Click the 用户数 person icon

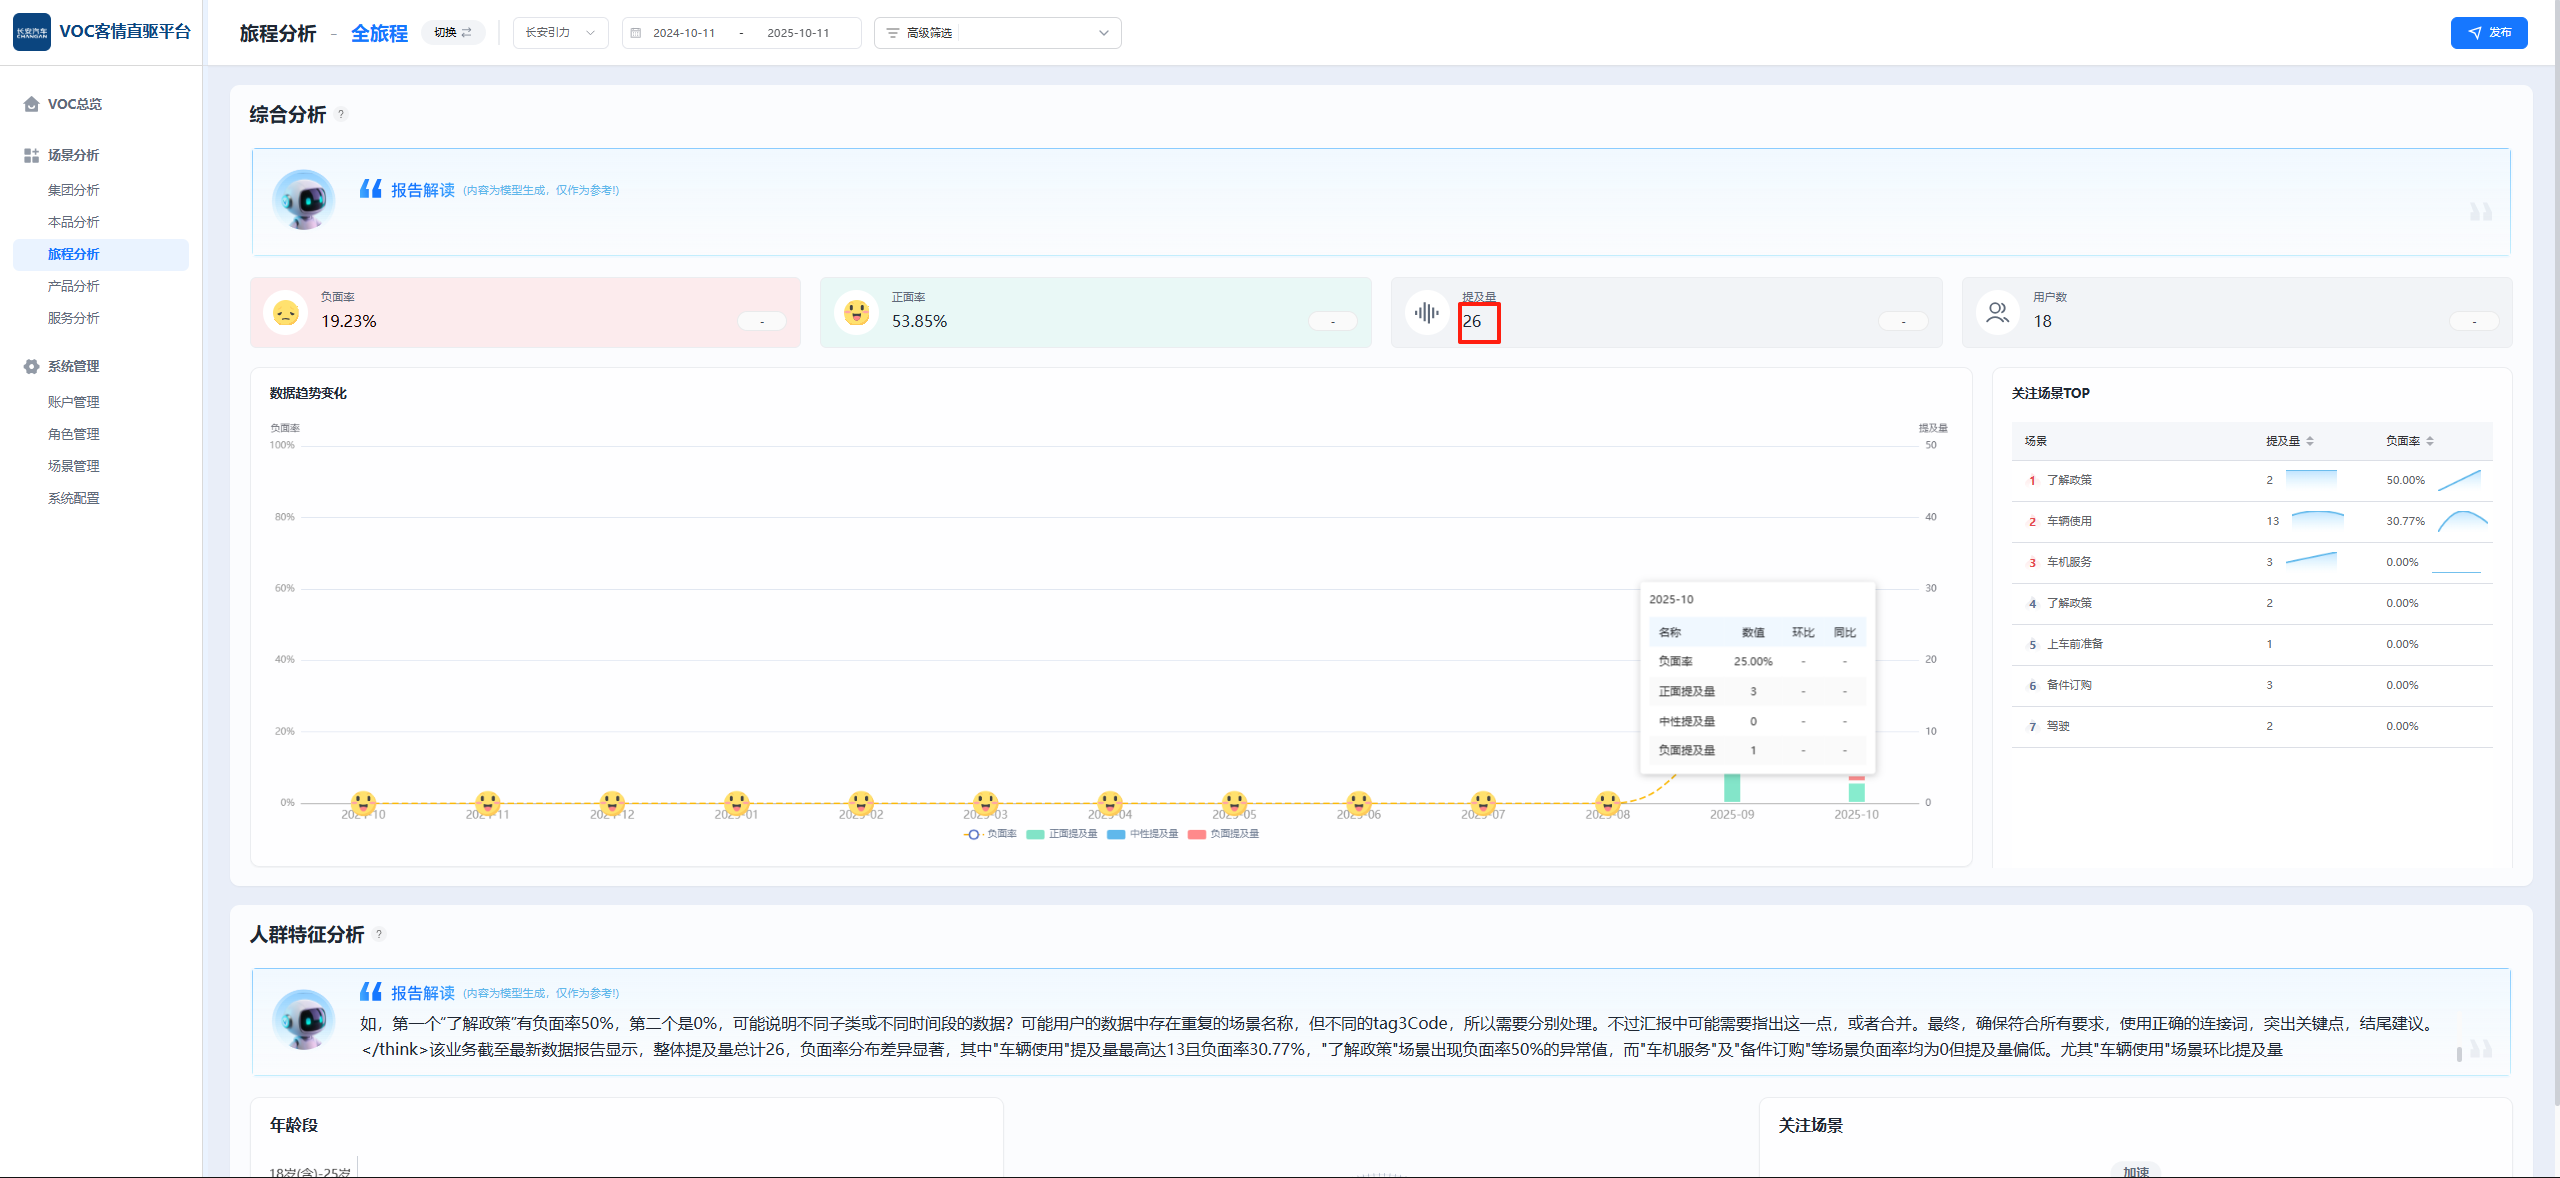pyautogui.click(x=1997, y=313)
